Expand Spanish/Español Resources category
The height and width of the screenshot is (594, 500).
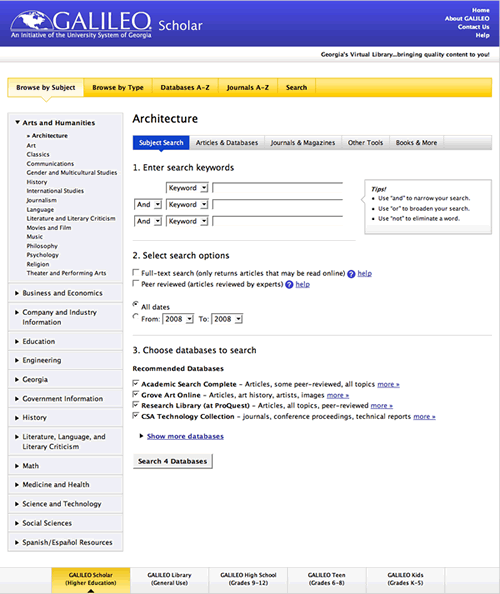(17, 542)
